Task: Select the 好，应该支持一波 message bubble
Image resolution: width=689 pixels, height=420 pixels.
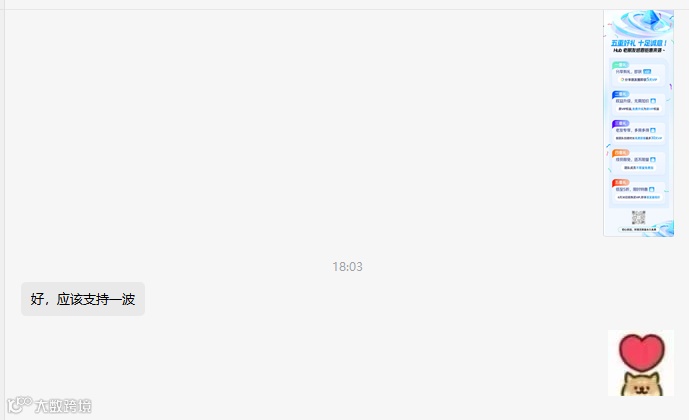Action: pos(83,299)
